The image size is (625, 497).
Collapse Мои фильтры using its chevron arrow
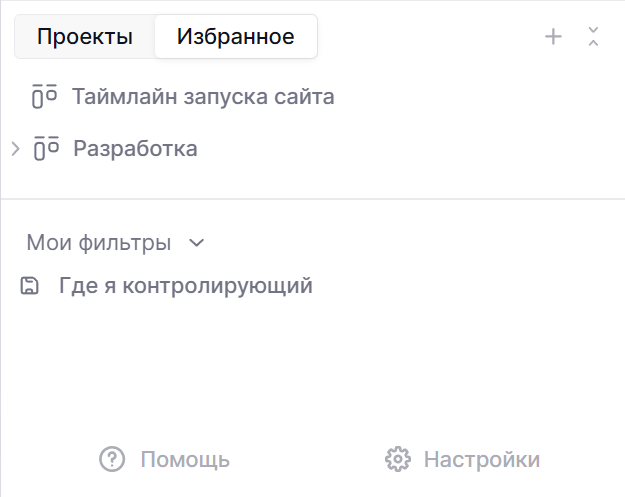coord(197,242)
